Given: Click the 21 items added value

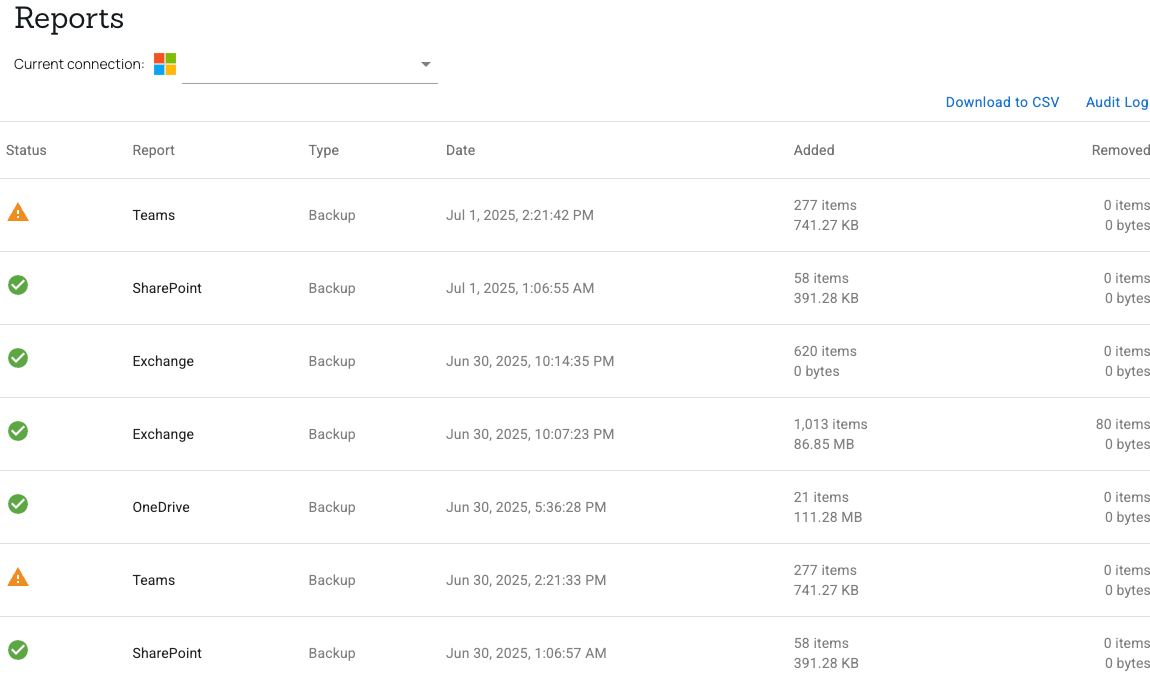Looking at the screenshot, I should click(821, 497).
